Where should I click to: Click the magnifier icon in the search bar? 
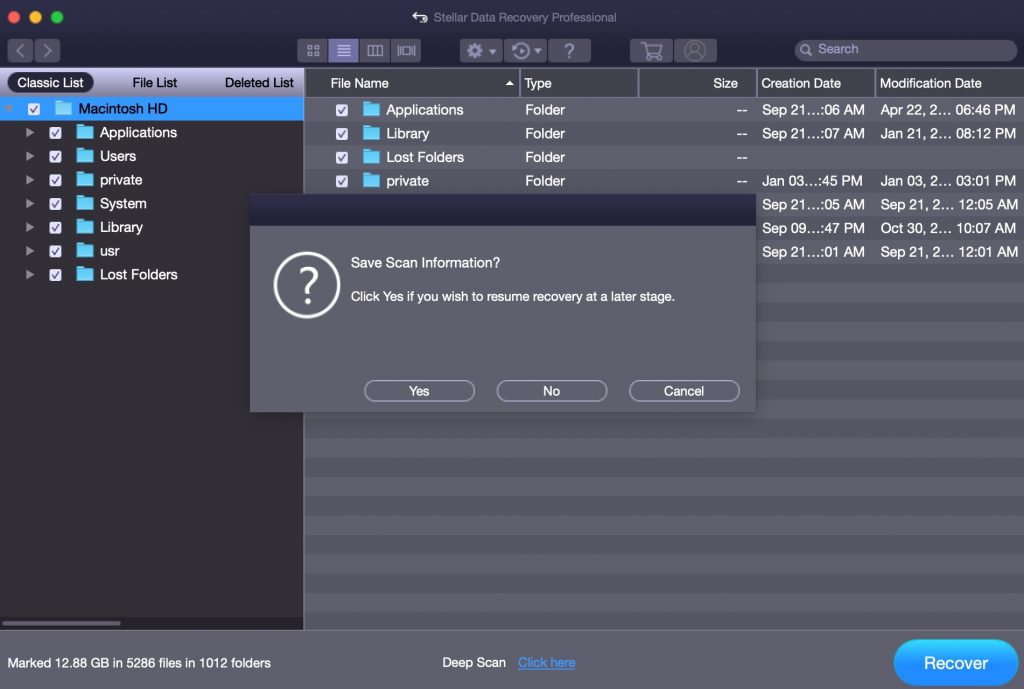coord(806,50)
